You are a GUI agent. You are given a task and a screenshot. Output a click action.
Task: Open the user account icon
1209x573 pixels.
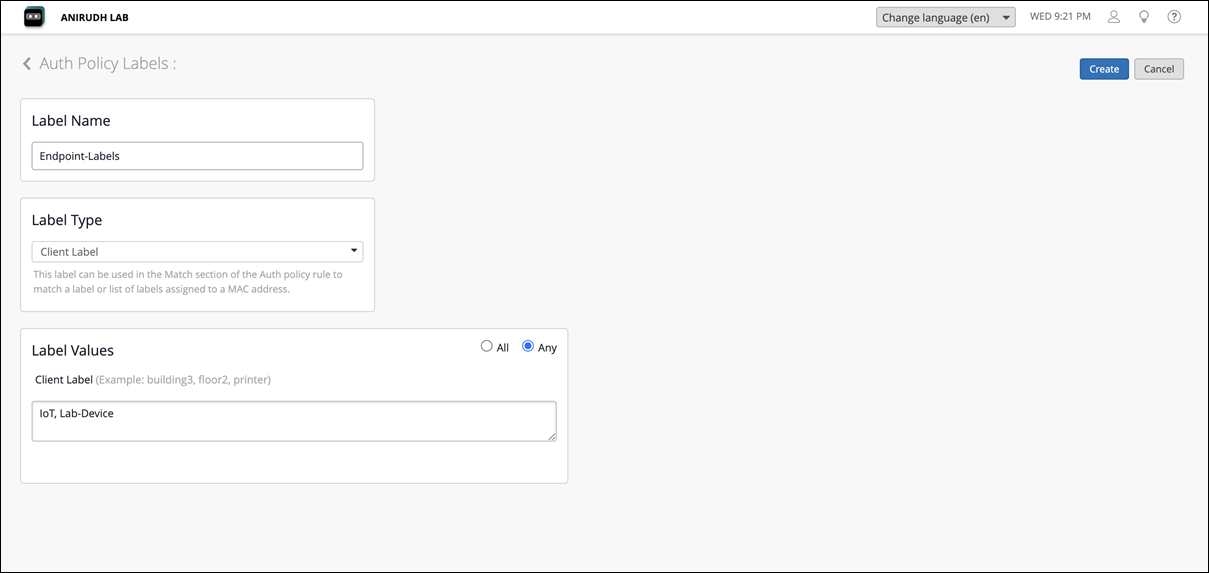1114,17
